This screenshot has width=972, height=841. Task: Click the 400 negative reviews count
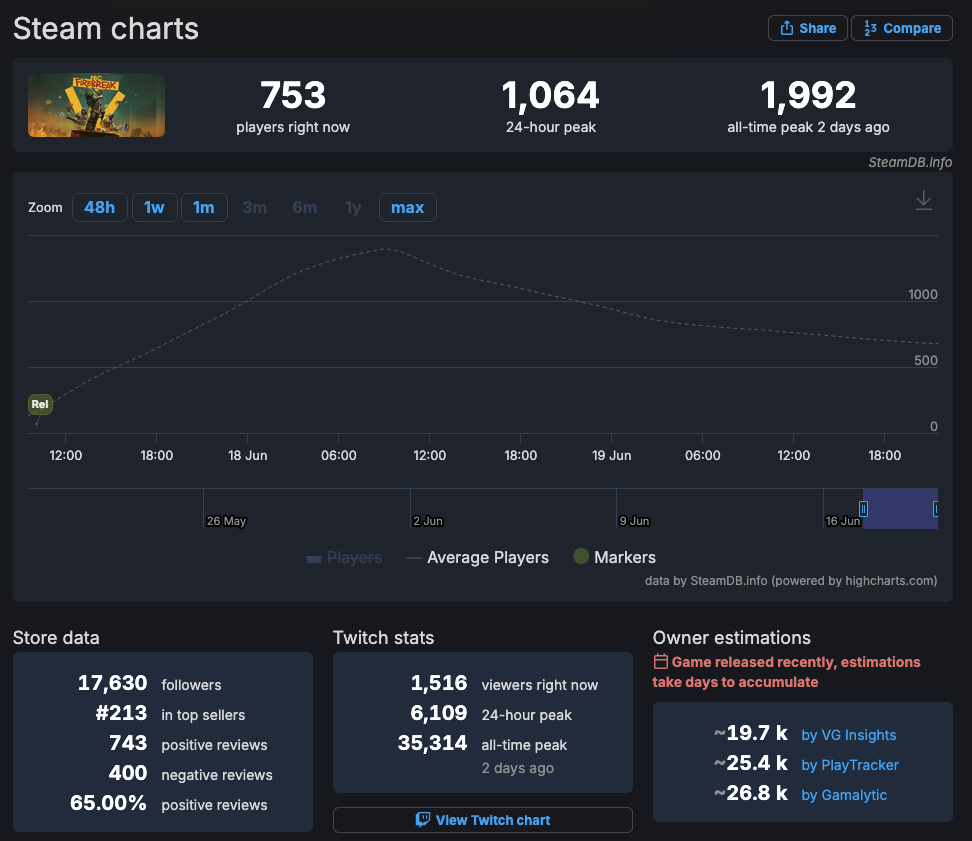(128, 773)
